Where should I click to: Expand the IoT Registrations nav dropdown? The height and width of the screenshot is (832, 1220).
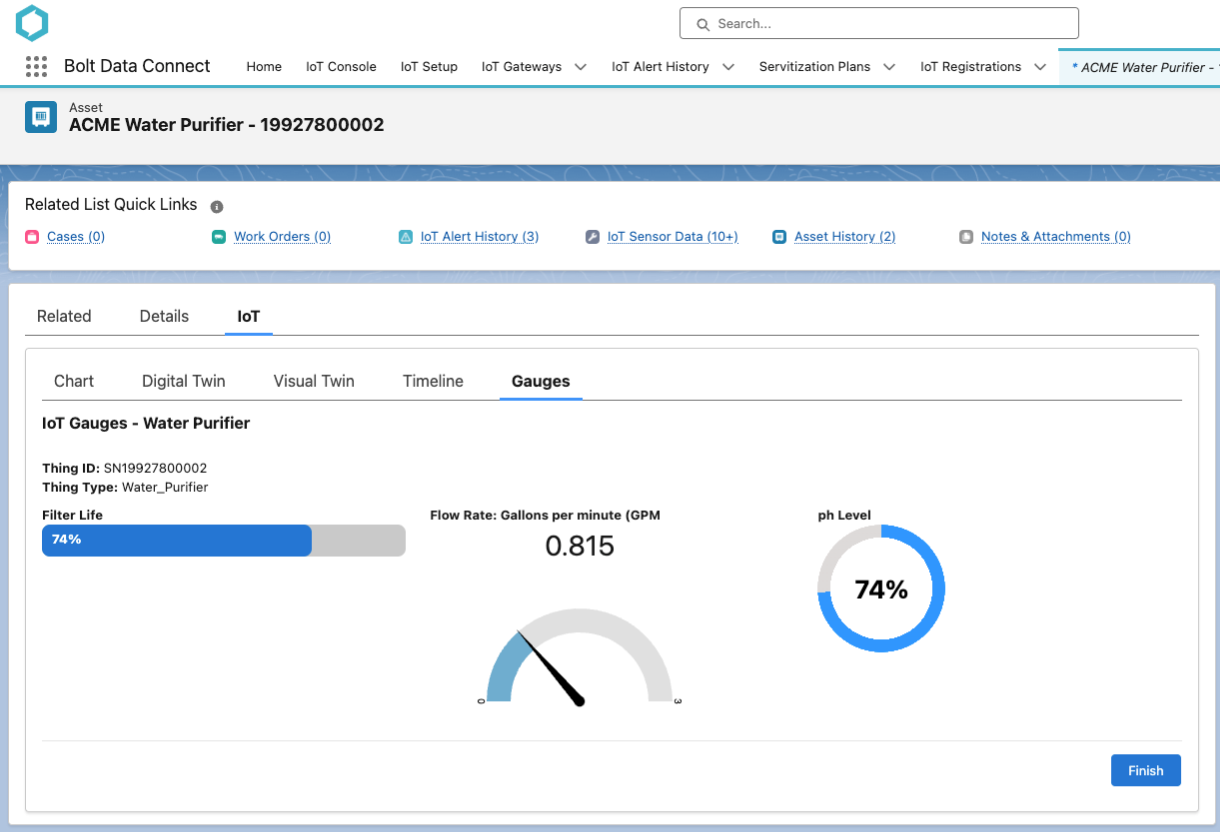pos(1040,67)
